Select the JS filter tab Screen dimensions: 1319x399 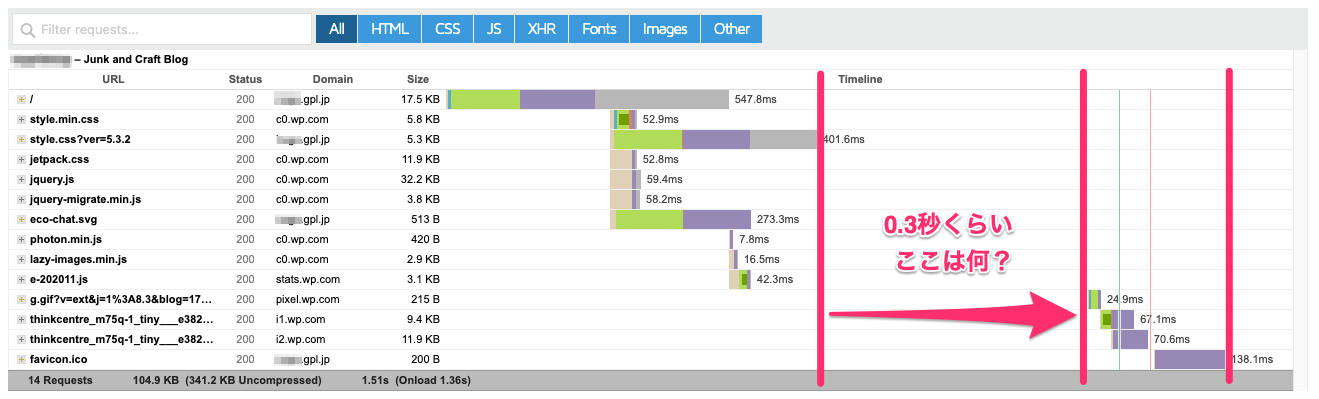494,29
